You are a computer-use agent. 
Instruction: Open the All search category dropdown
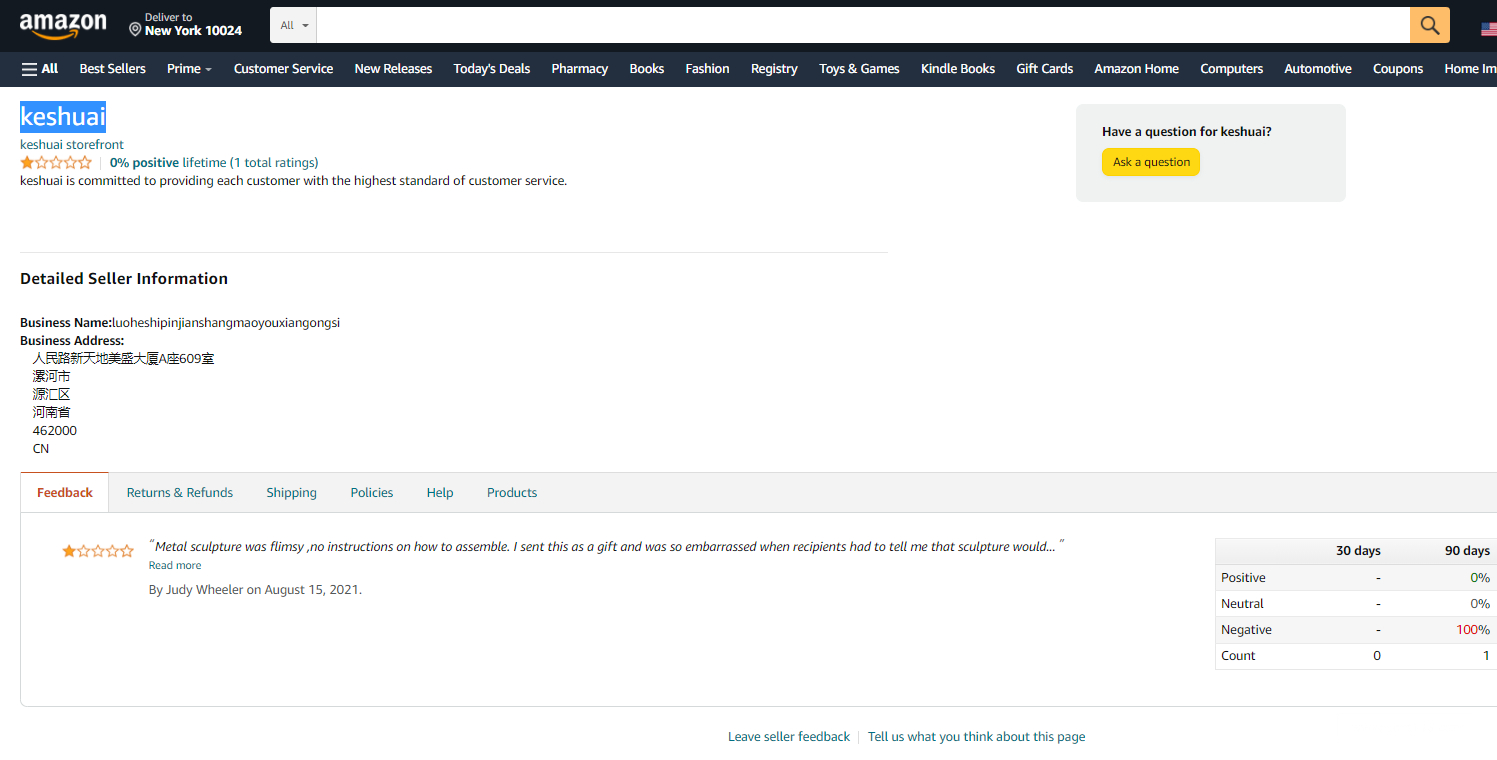294,25
